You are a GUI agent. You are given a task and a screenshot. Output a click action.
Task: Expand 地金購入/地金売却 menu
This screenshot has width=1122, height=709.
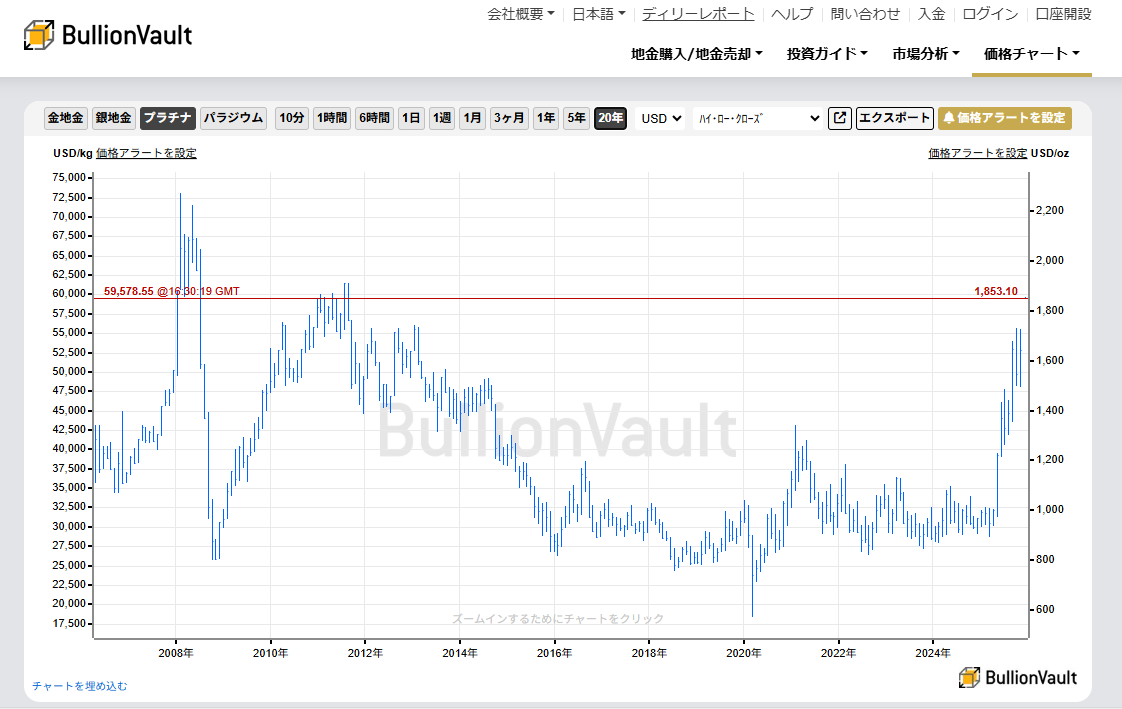(697, 54)
